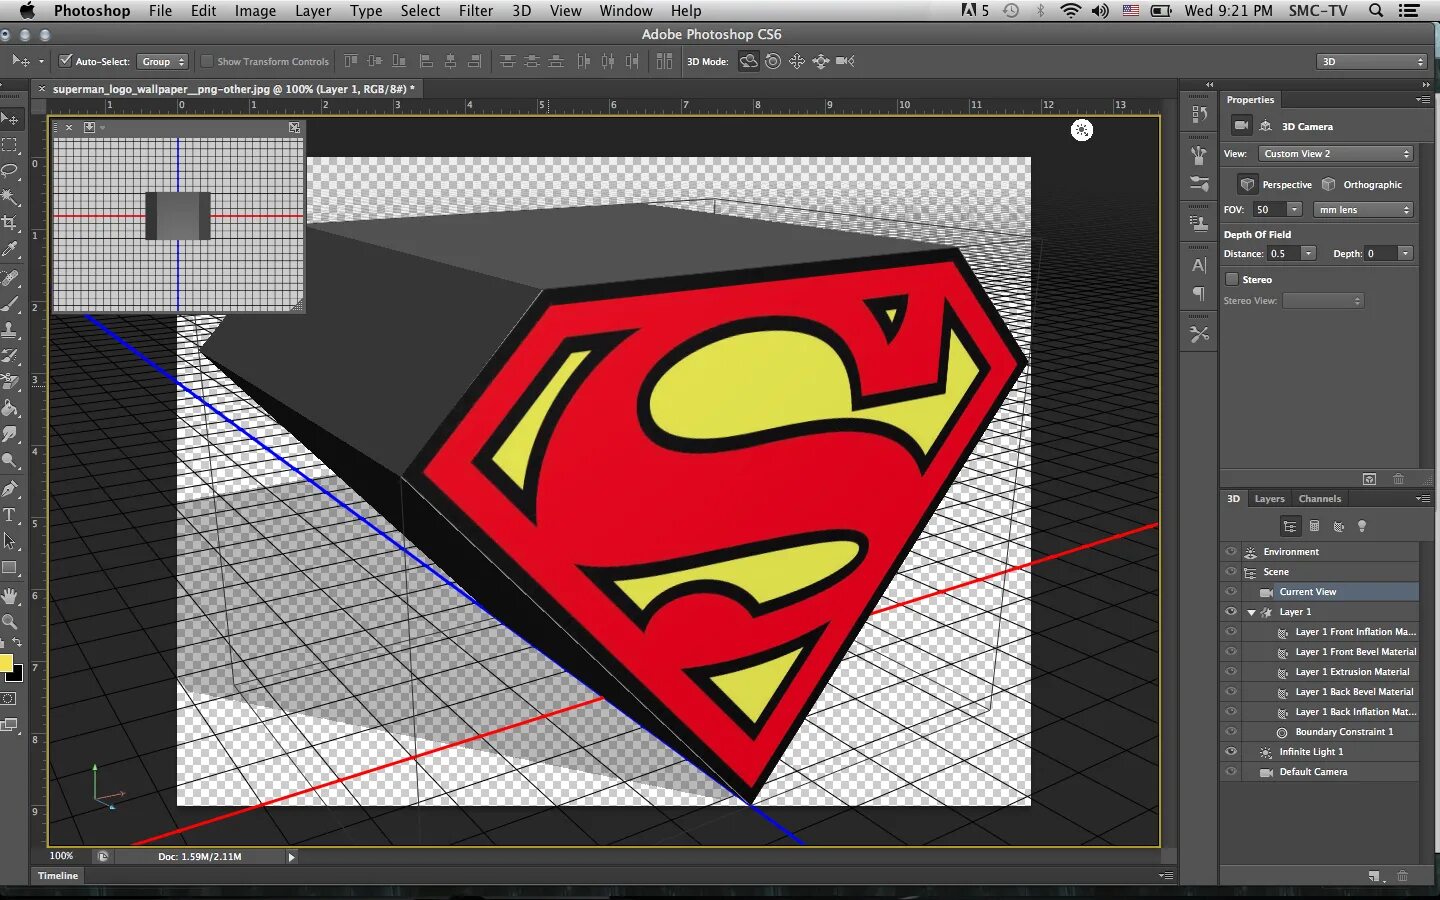
Task: Click the infinite light widget on canvas
Action: (x=1082, y=130)
